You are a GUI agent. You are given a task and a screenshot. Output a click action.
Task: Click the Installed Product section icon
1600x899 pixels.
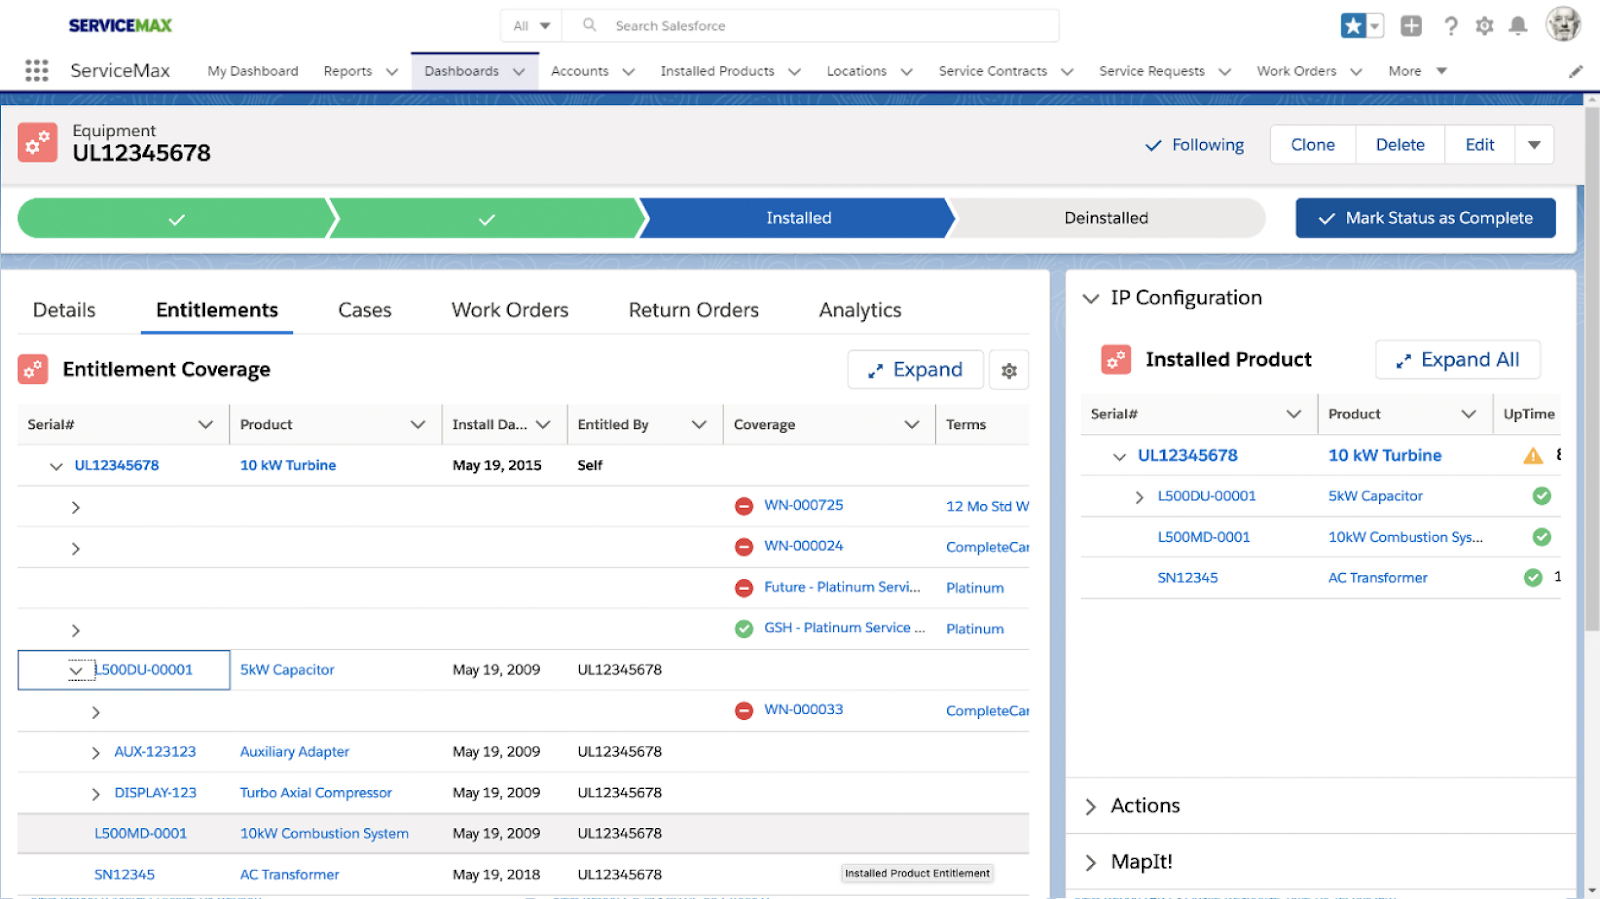pyautogui.click(x=1116, y=359)
